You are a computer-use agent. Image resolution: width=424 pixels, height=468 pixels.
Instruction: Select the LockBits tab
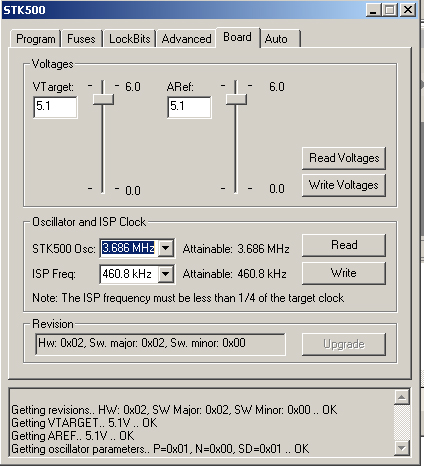(130, 39)
